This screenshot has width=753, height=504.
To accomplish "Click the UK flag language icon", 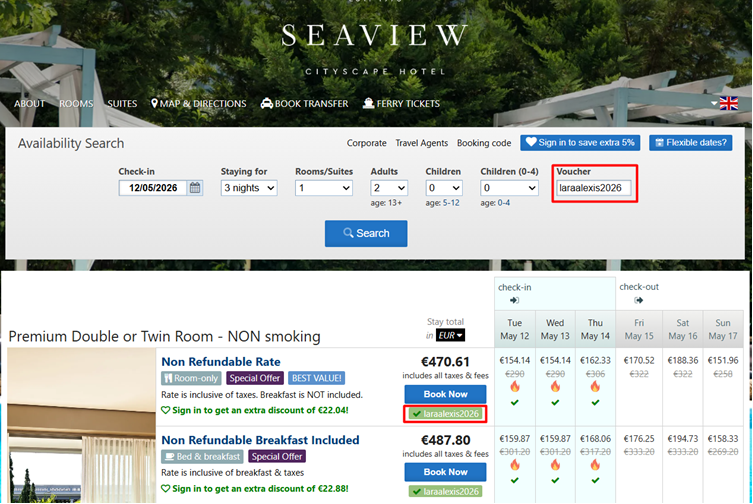I will [728, 103].
